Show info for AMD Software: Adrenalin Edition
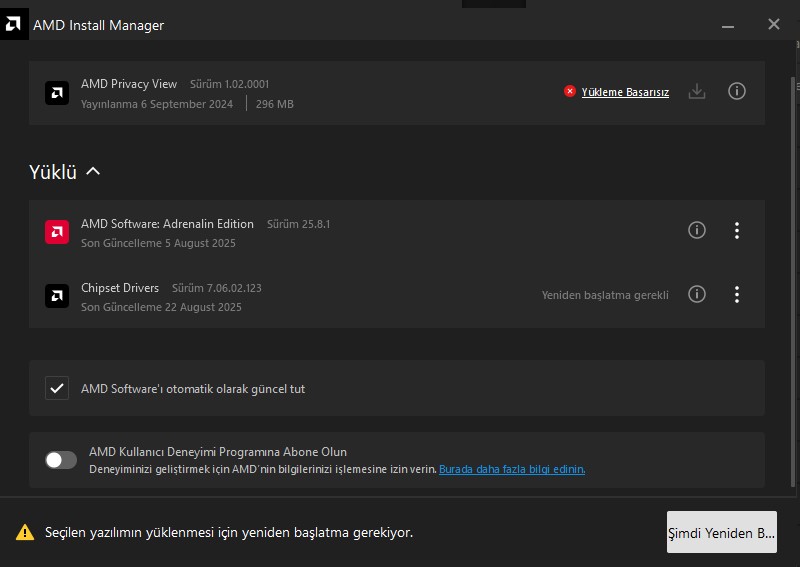The image size is (800, 567). 697,230
